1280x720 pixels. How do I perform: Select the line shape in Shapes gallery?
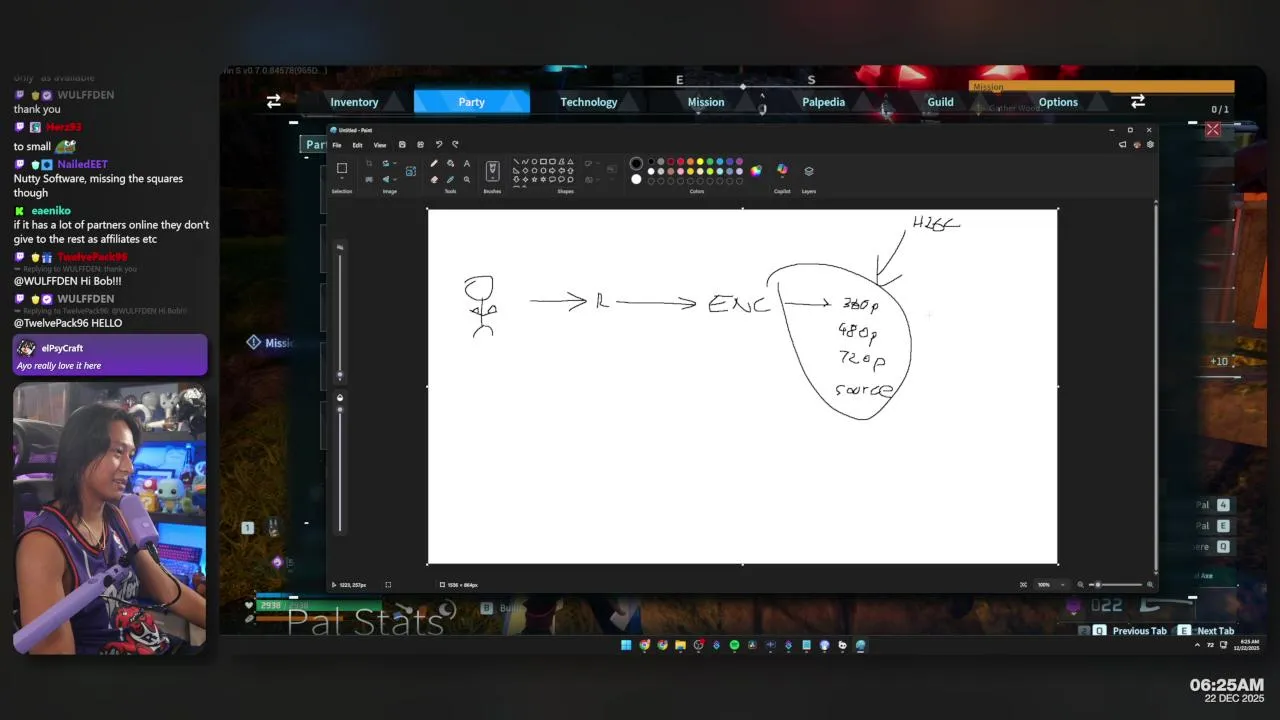pyautogui.click(x=516, y=161)
